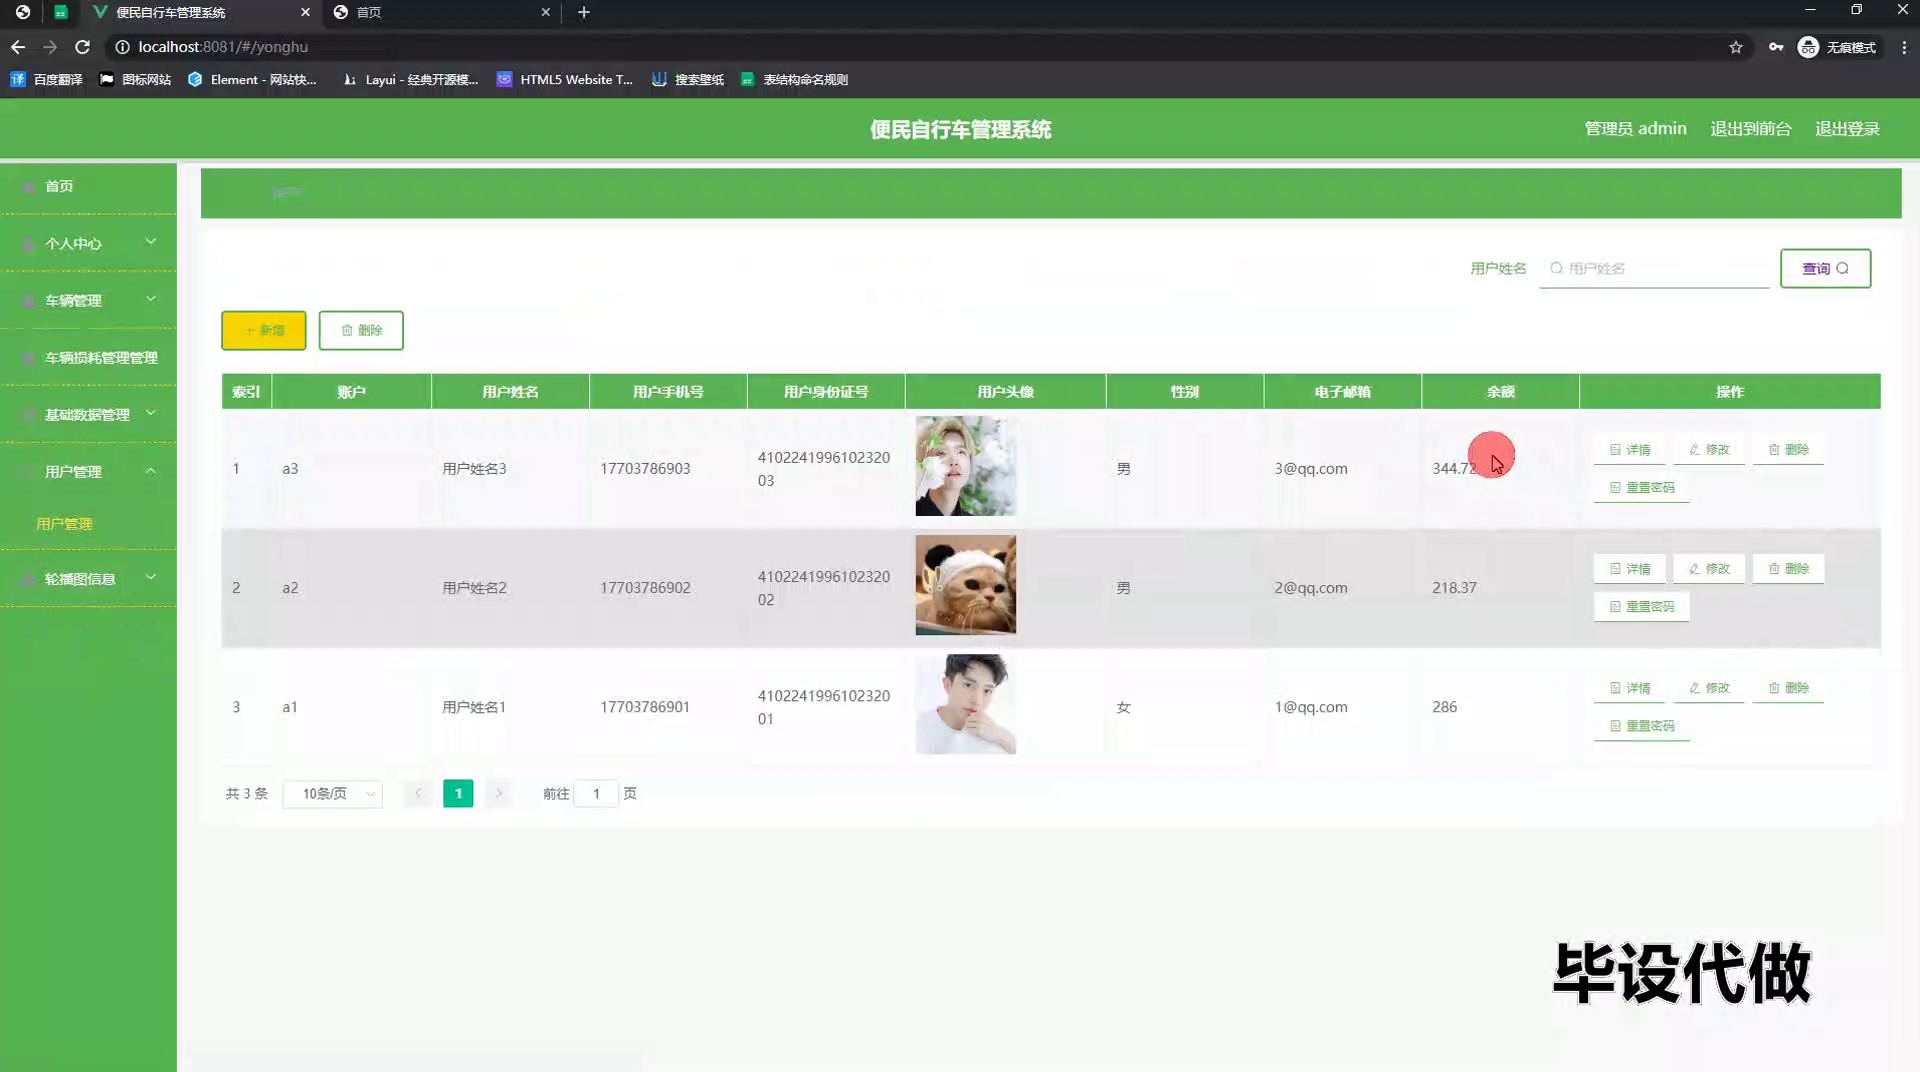Screen dimensions: 1920x1072
Task: Open the Layui bookmark
Action: 410,79
